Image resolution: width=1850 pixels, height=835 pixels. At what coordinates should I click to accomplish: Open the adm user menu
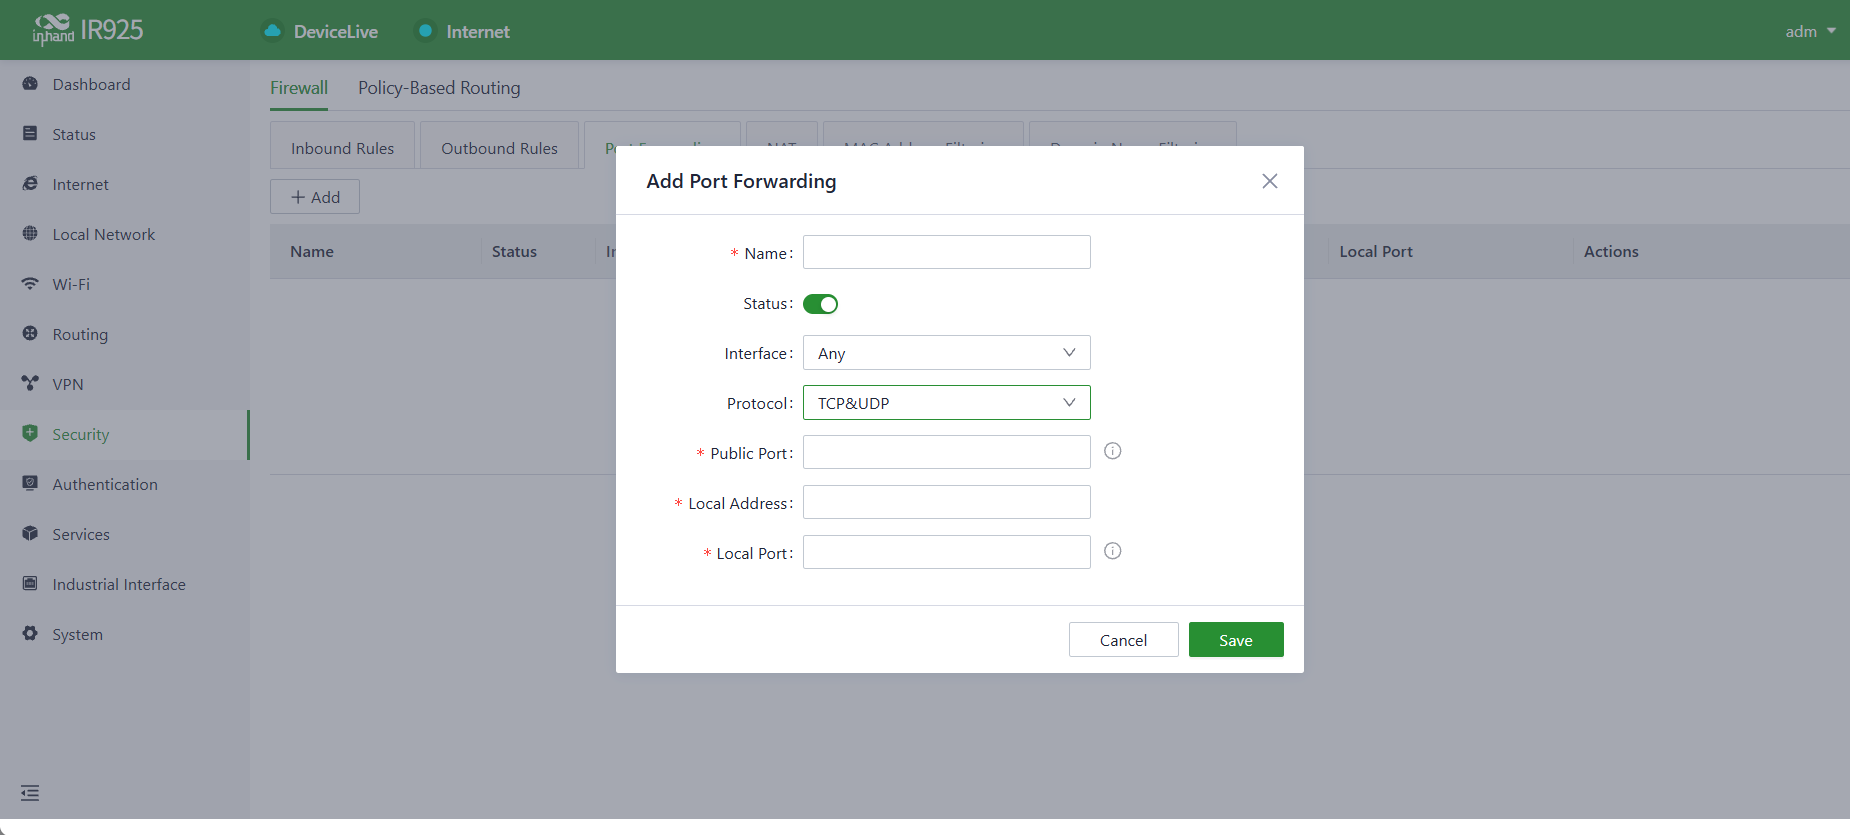pos(1810,31)
